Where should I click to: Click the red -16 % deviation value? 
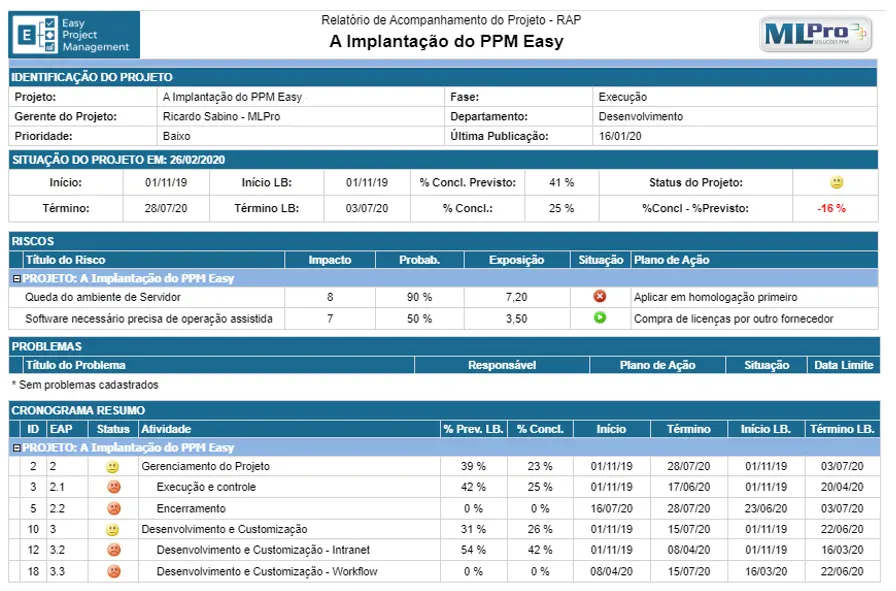[831, 208]
